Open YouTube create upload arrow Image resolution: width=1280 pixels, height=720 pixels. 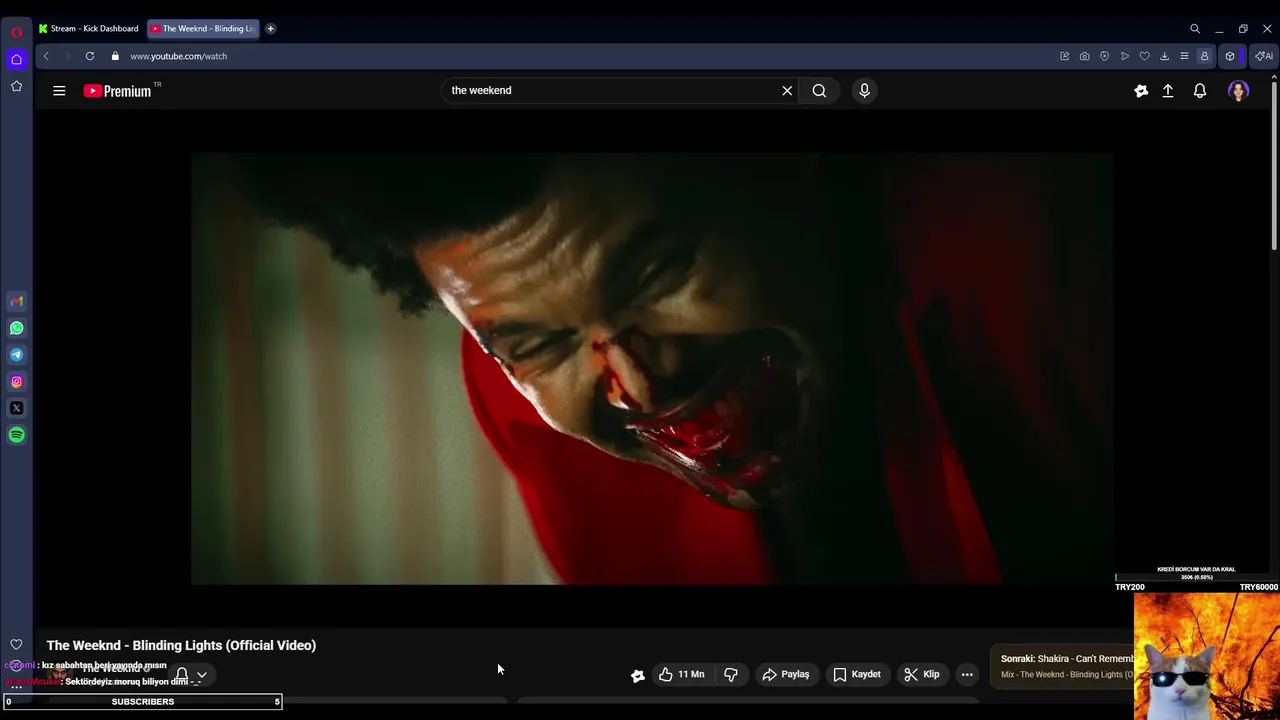[x=1168, y=91]
